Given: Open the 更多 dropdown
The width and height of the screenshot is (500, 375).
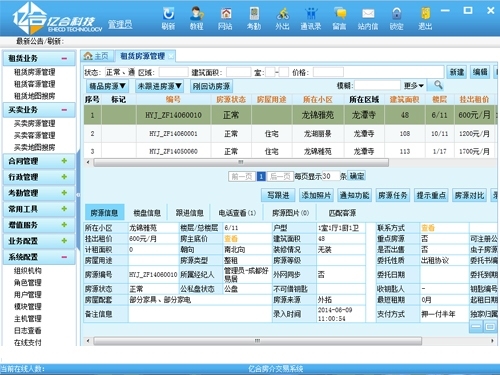Looking at the screenshot, I should click(x=413, y=86).
